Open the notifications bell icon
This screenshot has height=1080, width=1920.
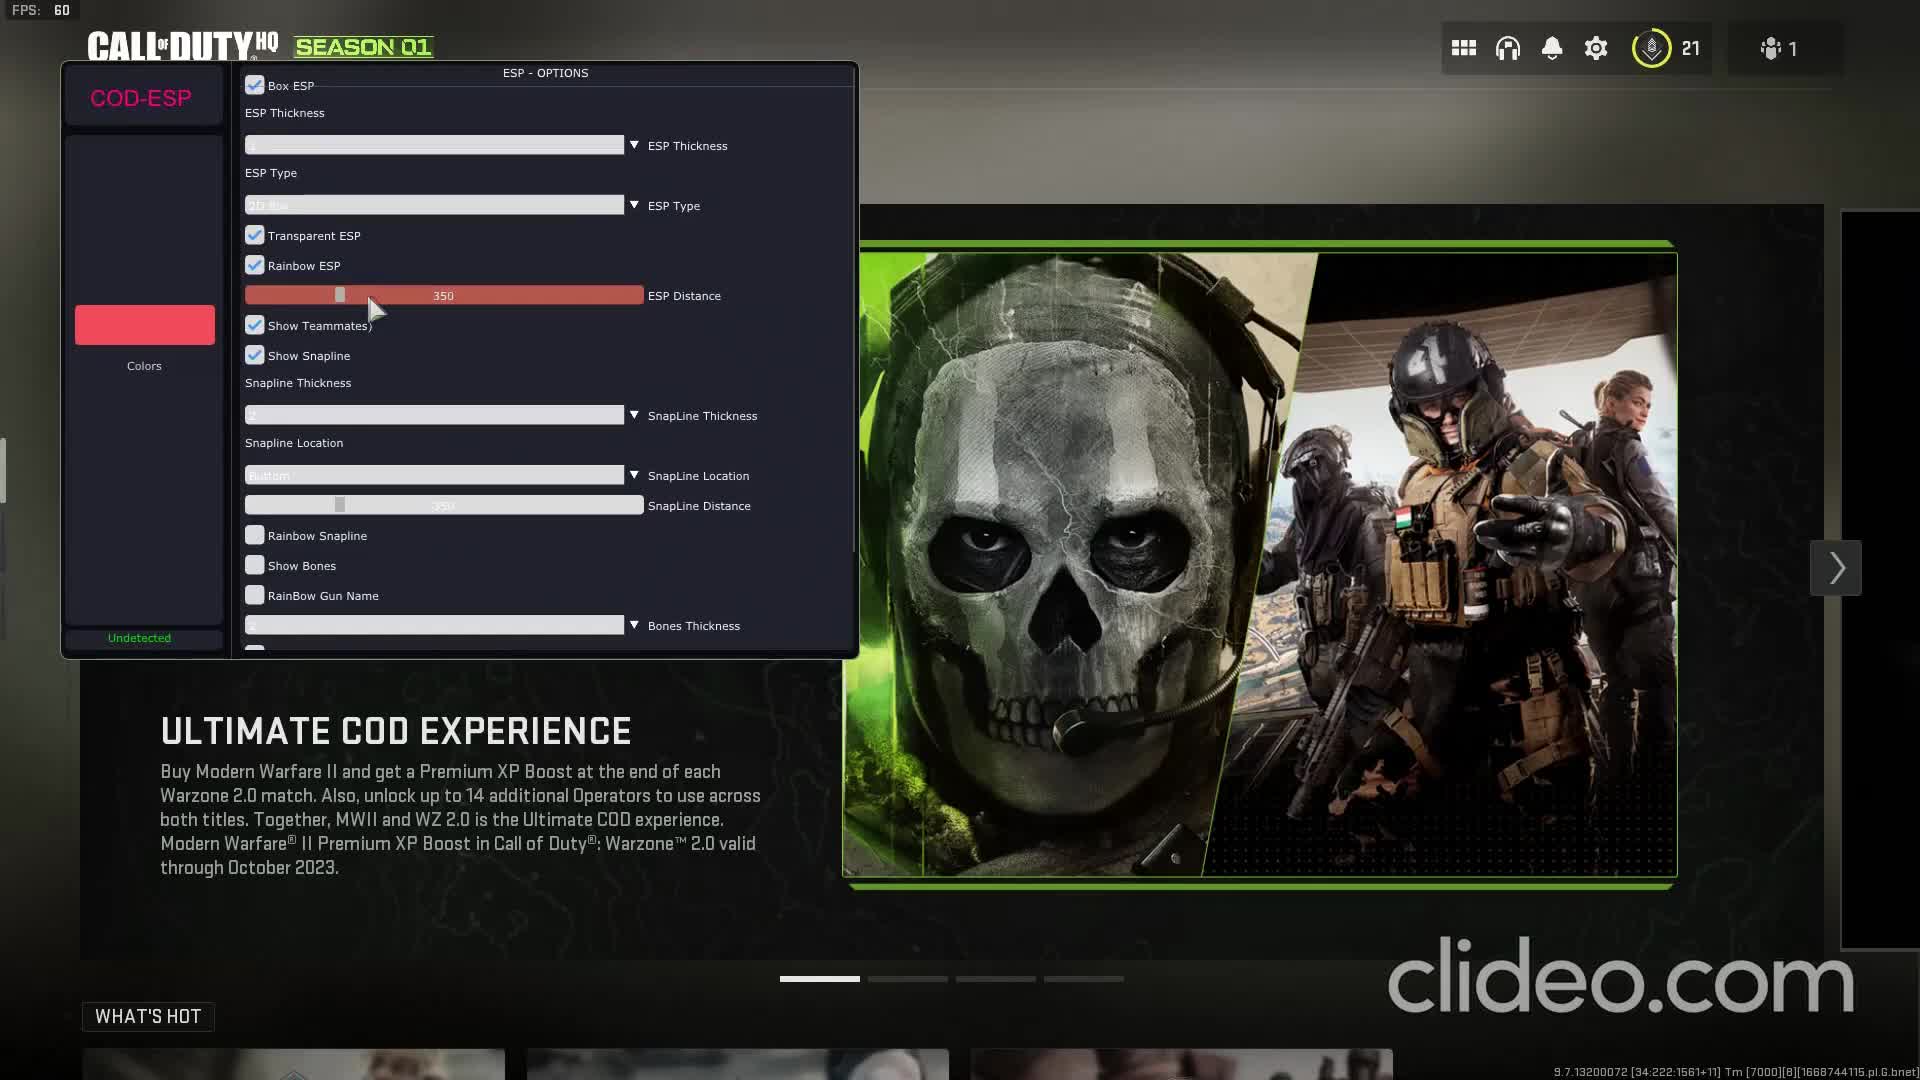(1552, 48)
